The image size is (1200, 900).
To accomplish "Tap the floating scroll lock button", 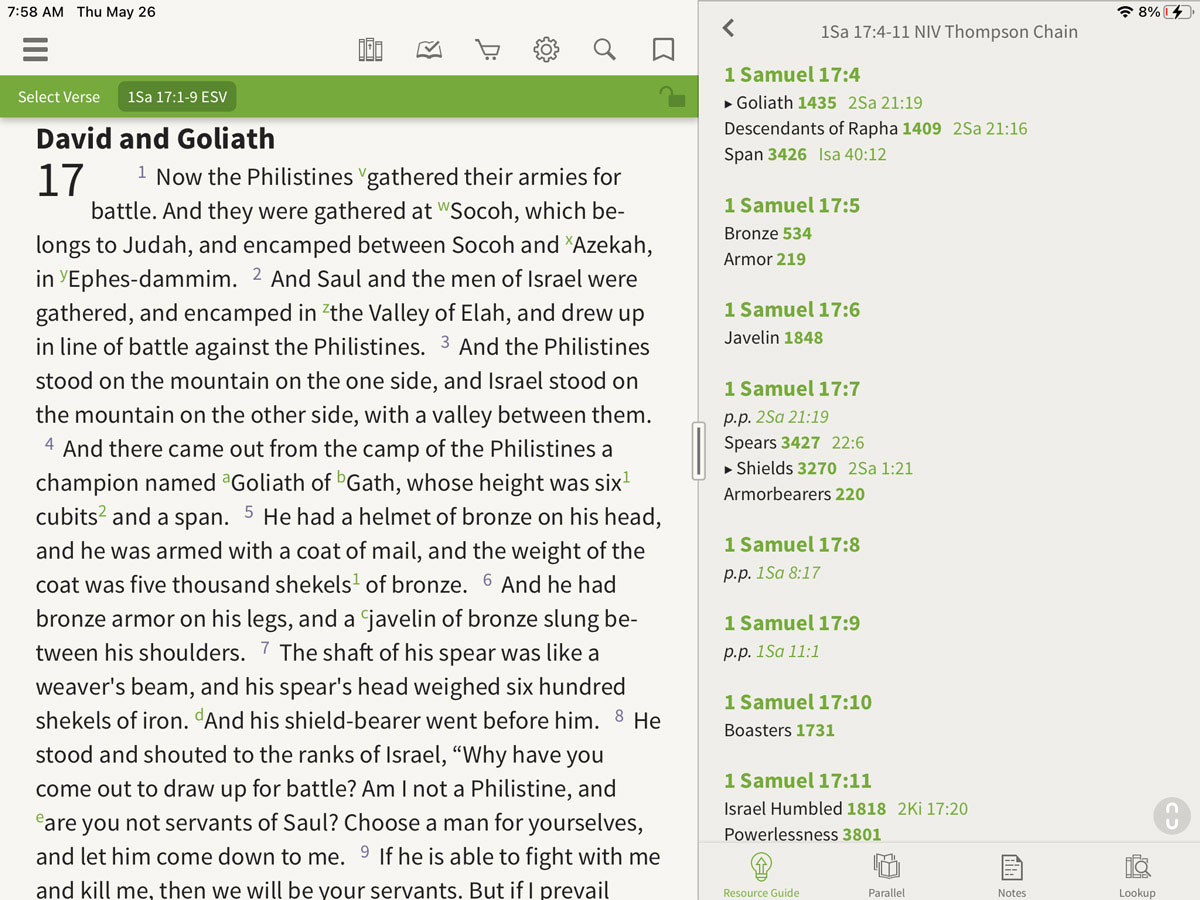I will point(1171,815).
